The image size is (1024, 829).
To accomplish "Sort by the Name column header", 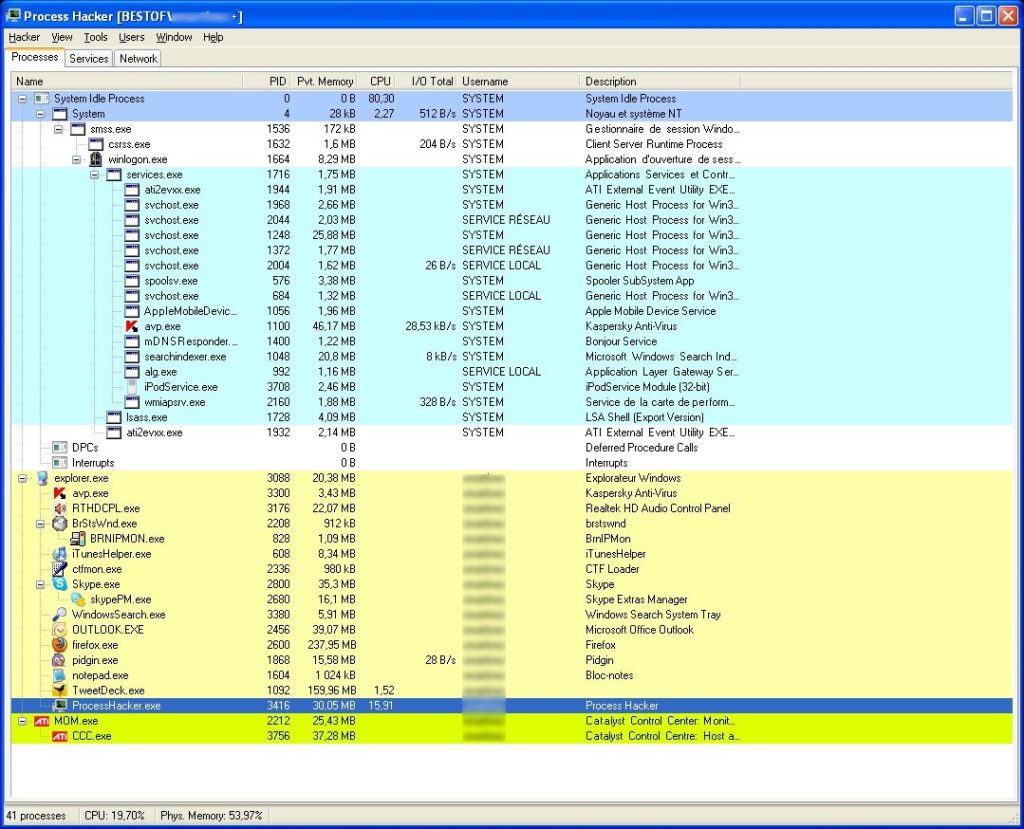I will coord(127,81).
